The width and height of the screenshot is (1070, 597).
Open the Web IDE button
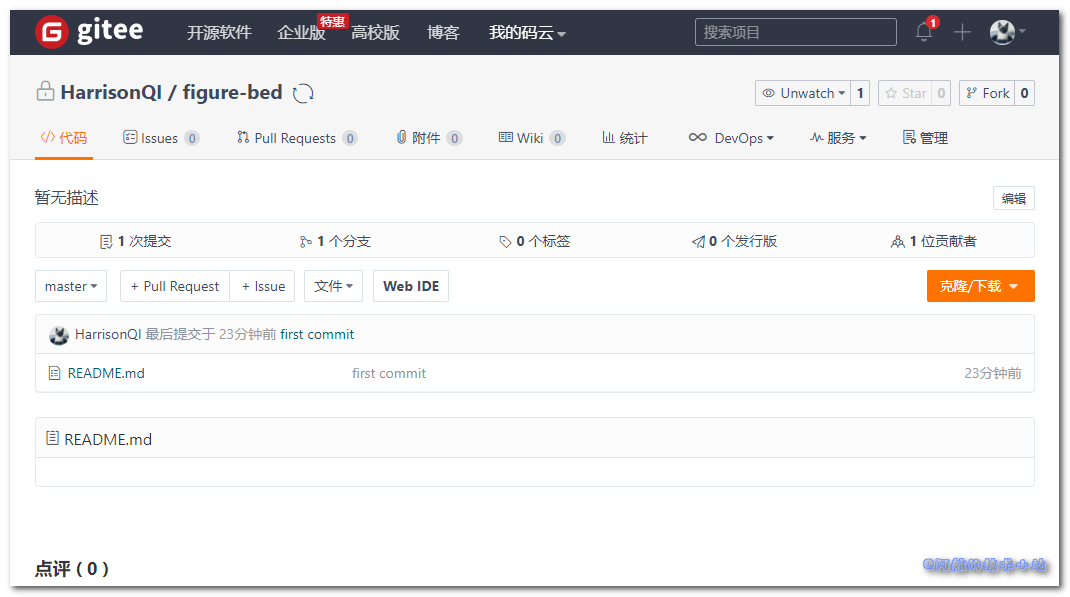point(411,286)
